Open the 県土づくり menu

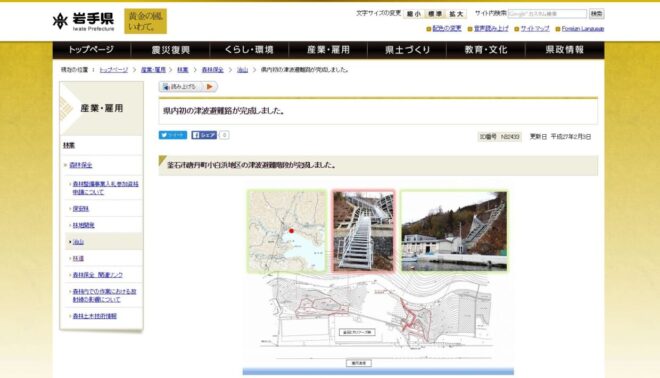pyautogui.click(x=407, y=50)
